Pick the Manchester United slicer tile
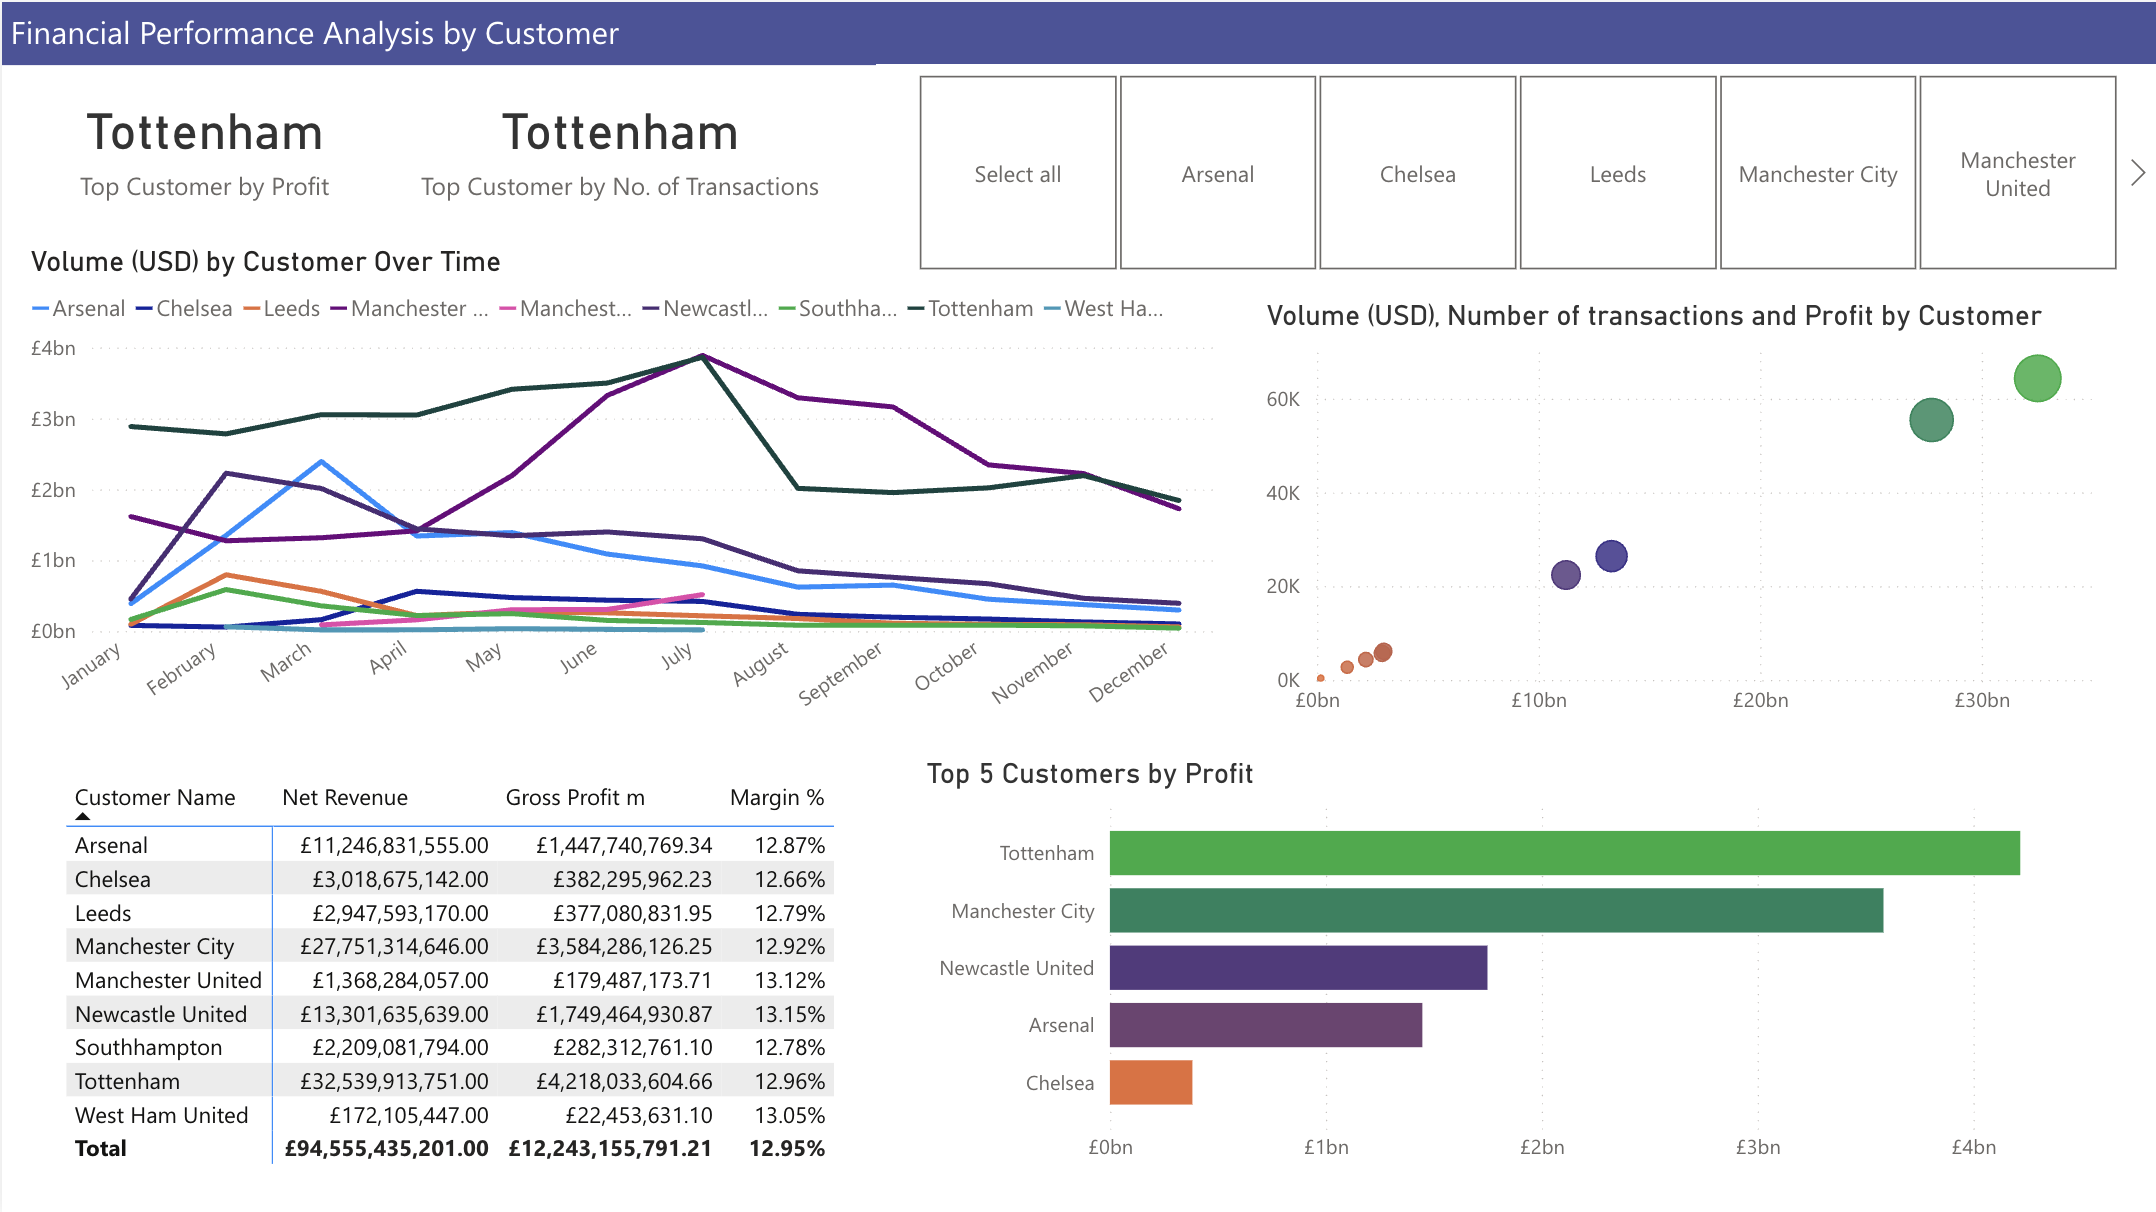 pyautogui.click(x=2017, y=173)
